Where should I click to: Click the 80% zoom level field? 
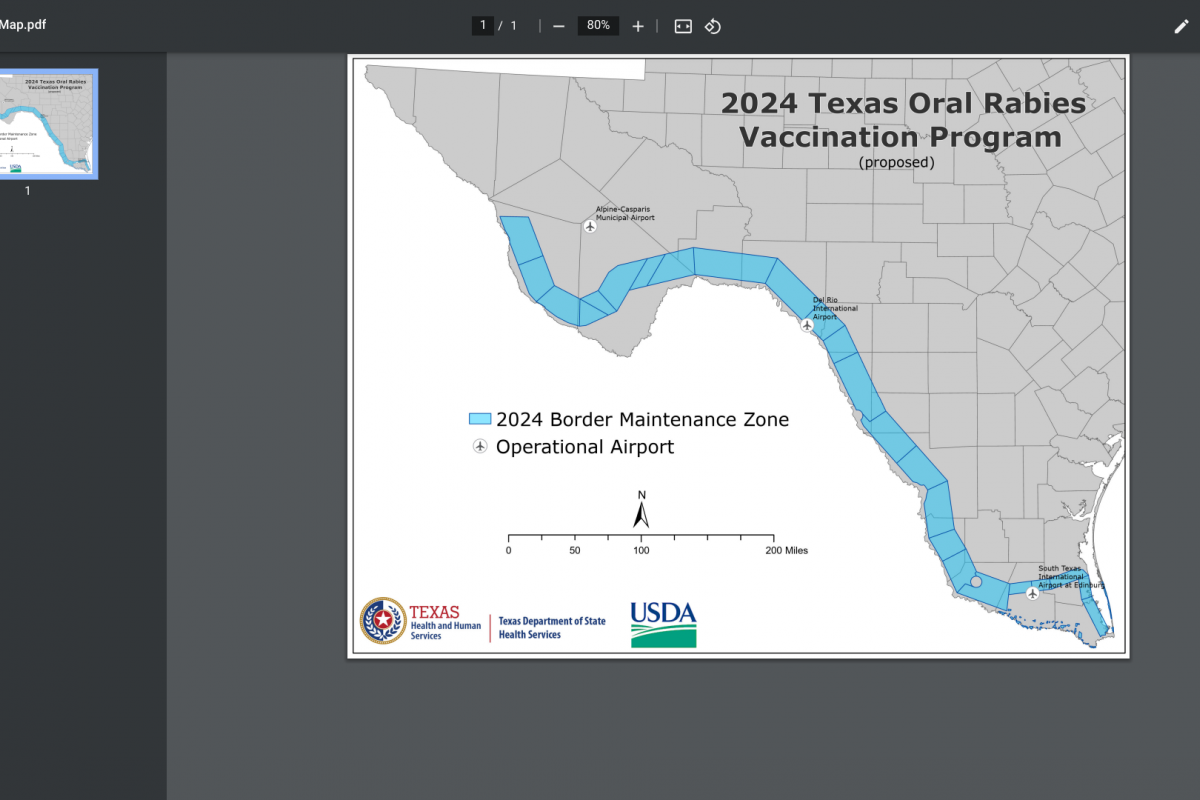[x=598, y=26]
